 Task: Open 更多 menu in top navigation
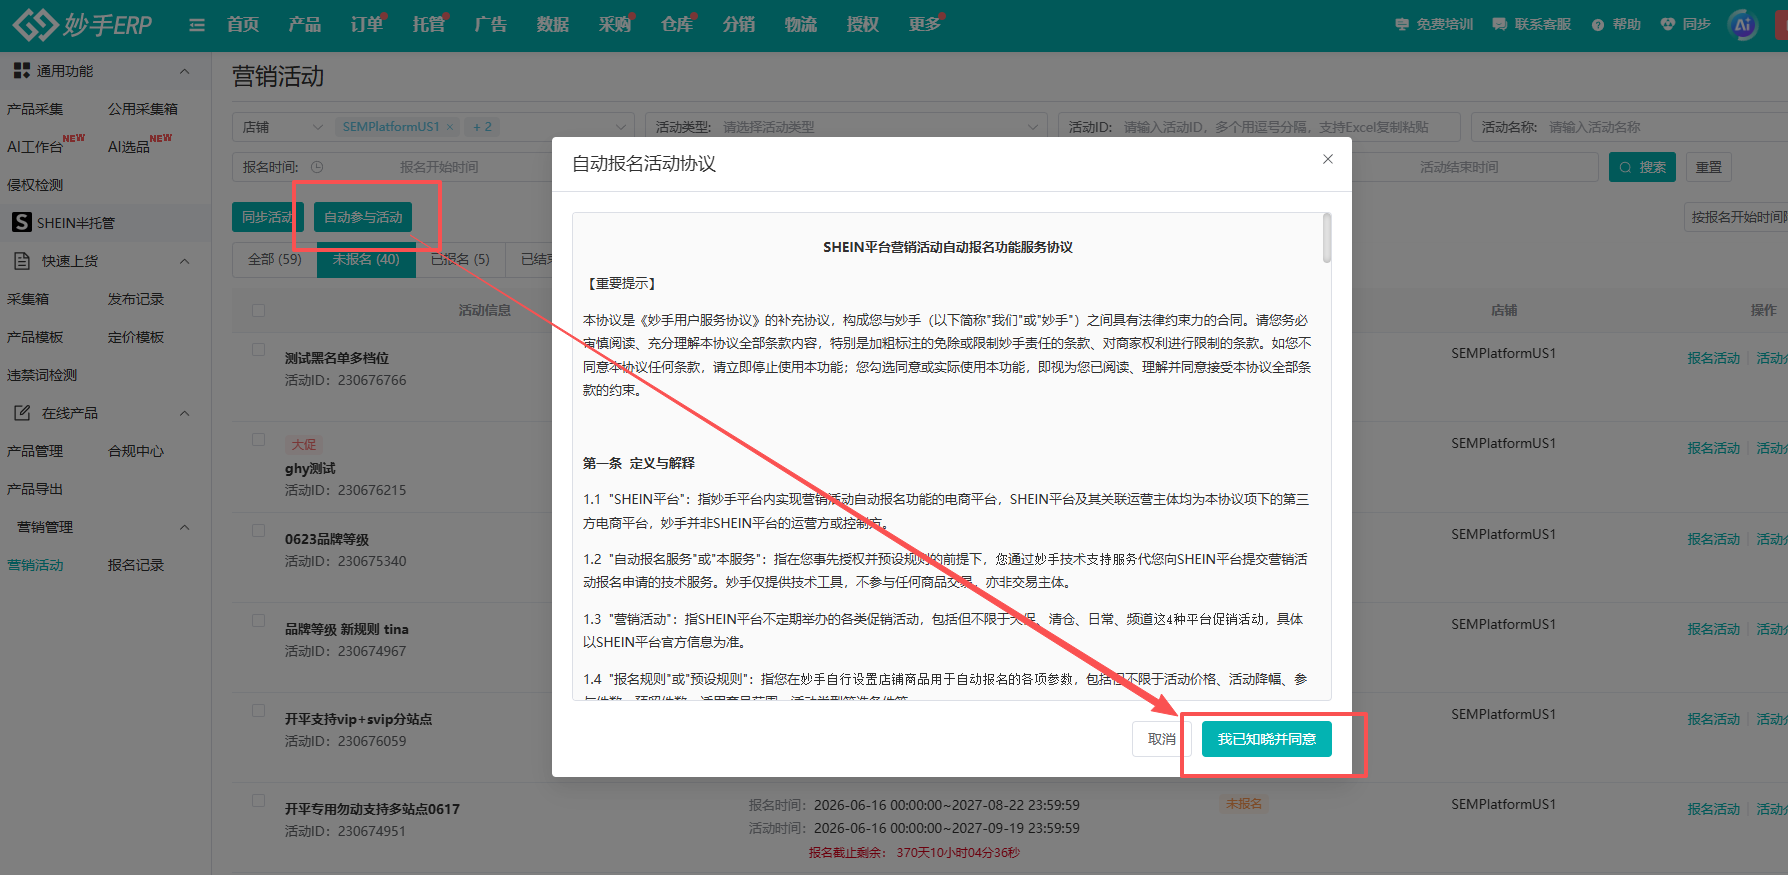(925, 25)
